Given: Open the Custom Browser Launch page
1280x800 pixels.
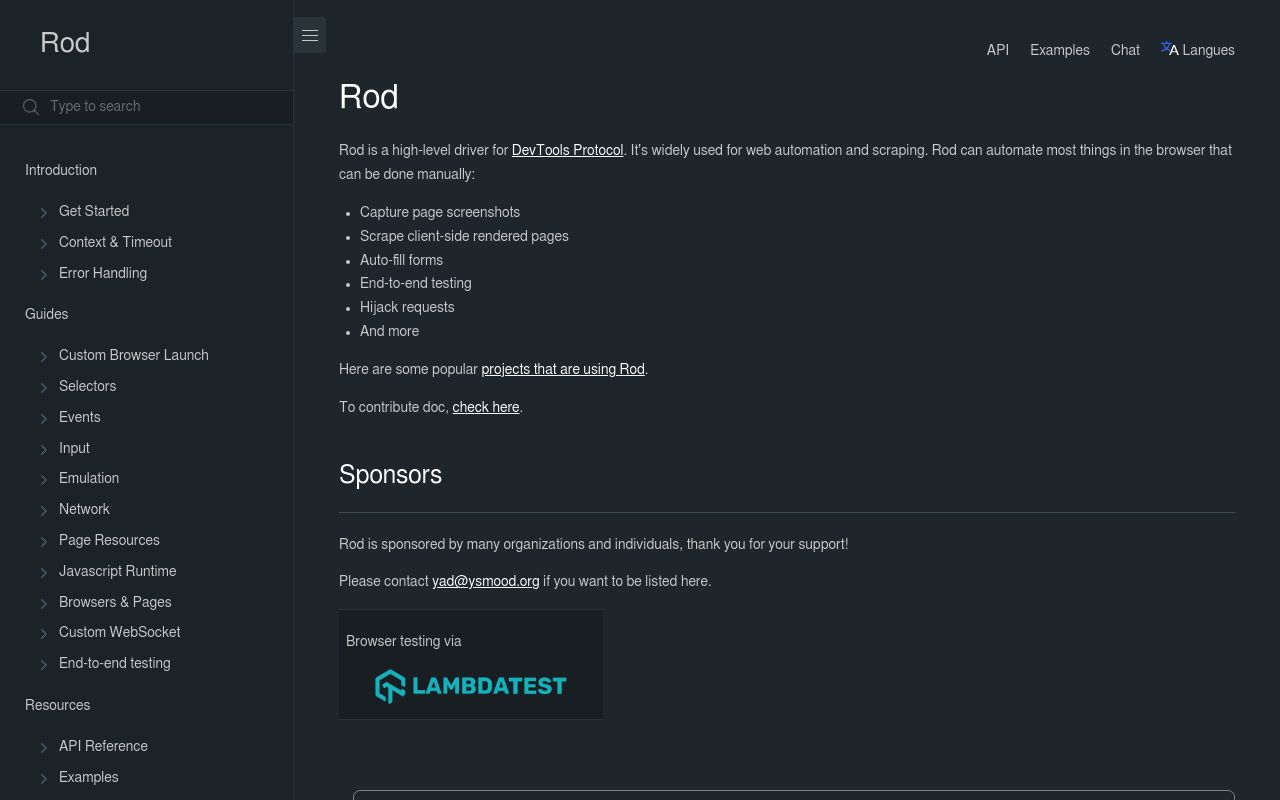Looking at the screenshot, I should pyautogui.click(x=133, y=355).
